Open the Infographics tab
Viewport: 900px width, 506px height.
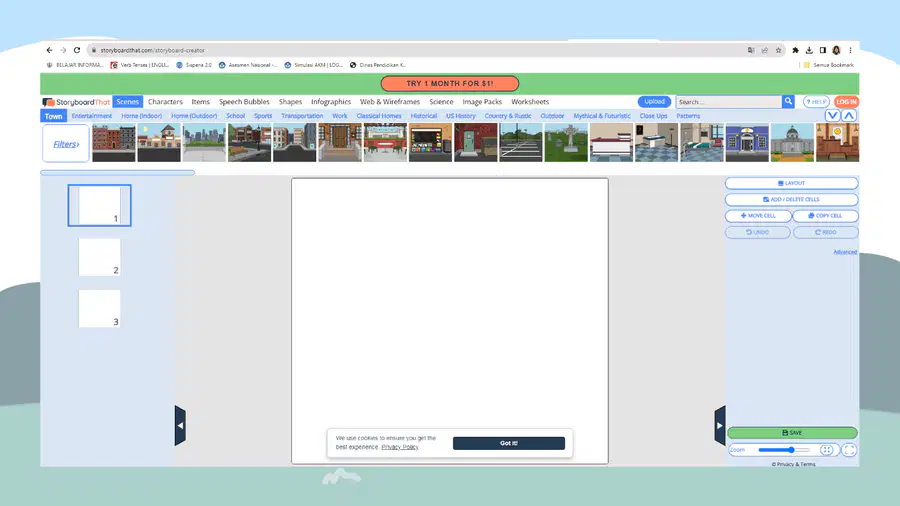tap(331, 102)
